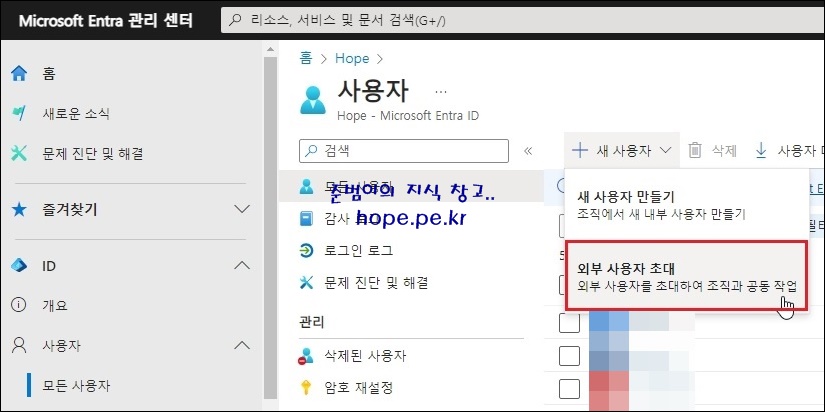Click Microsoft Entra 관리 센터 title
825x412 pixels.
[106, 21]
